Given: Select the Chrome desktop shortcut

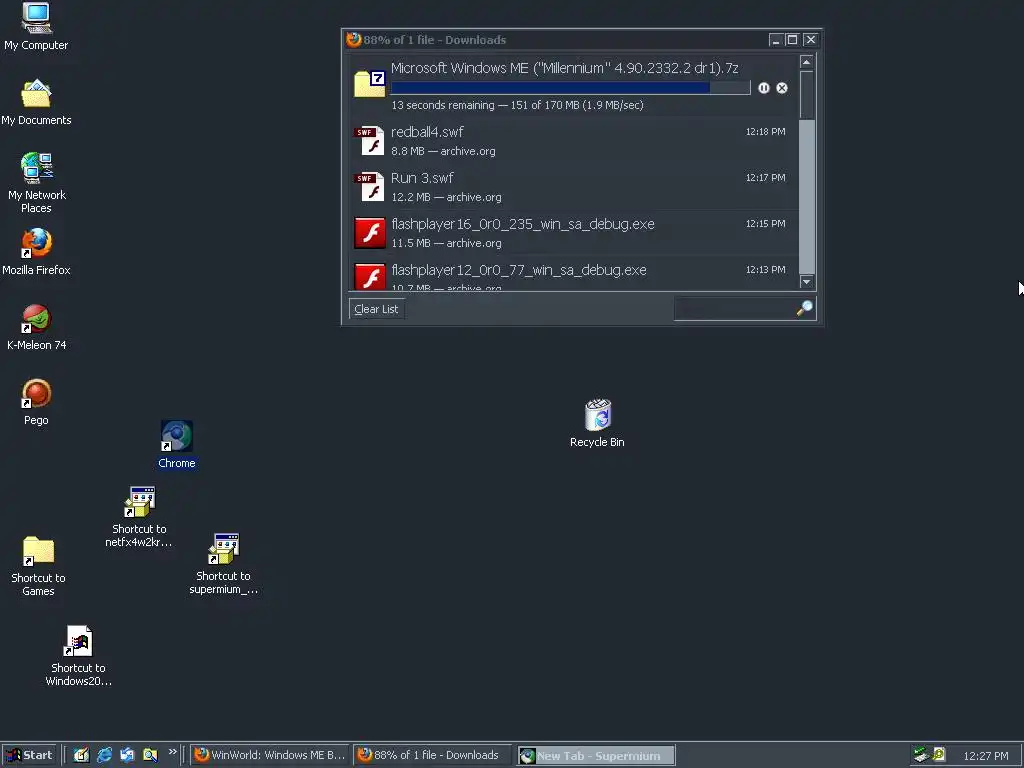Looking at the screenshot, I should 176,445.
